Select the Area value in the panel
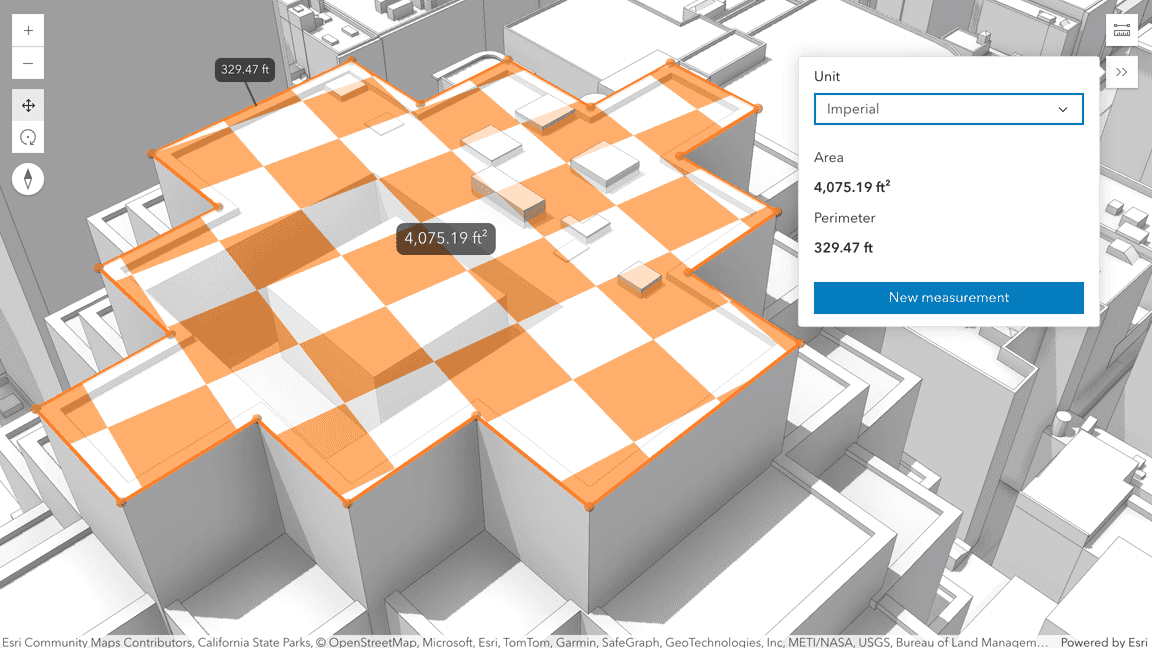The image size is (1152, 648). click(x=853, y=187)
